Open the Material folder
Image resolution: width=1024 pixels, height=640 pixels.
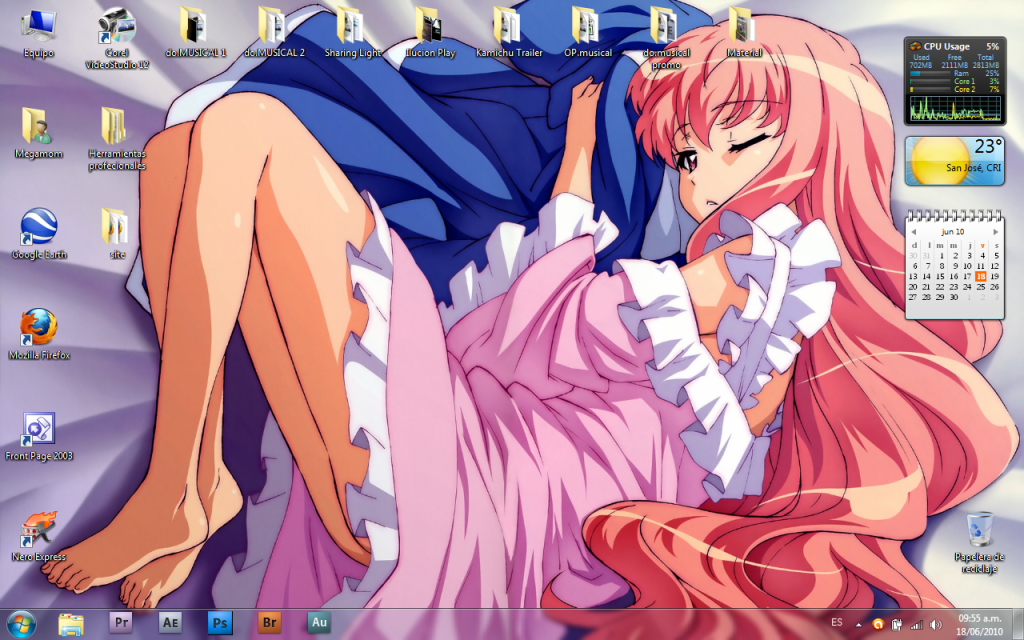(744, 33)
